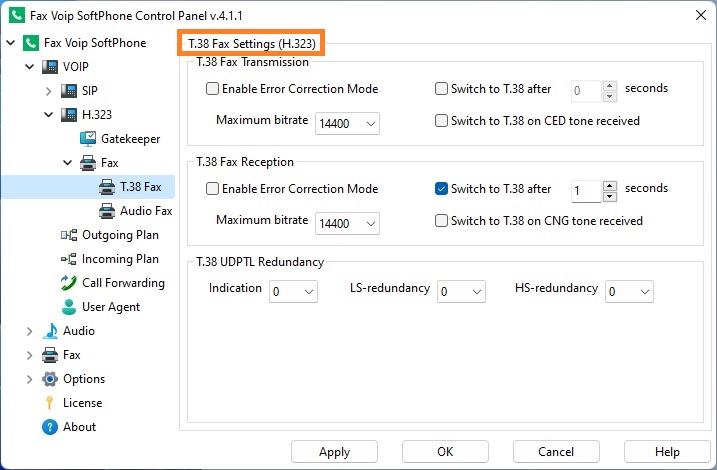The image size is (717, 470).
Task: Enable Error Correction Mode for Fax Transmission
Action: [x=212, y=89]
